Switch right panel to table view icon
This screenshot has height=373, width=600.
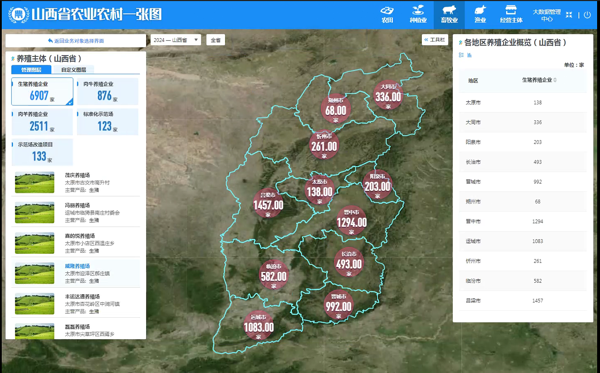(x=461, y=55)
